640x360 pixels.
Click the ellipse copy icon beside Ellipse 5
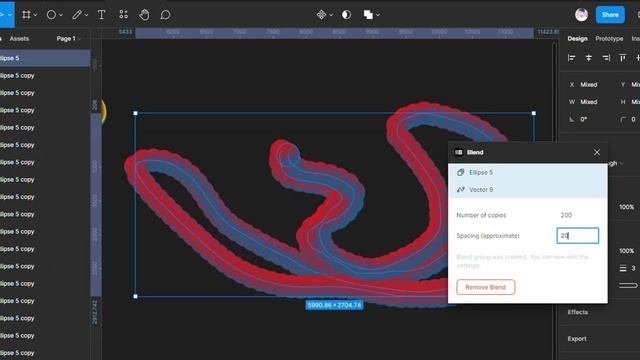click(x=461, y=173)
